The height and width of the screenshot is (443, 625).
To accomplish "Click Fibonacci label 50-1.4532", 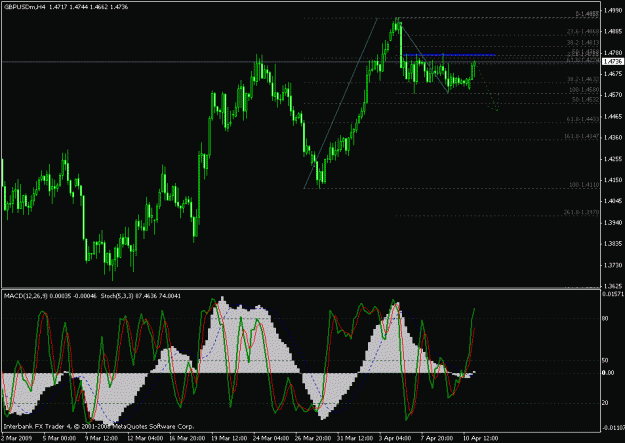I will click(585, 100).
